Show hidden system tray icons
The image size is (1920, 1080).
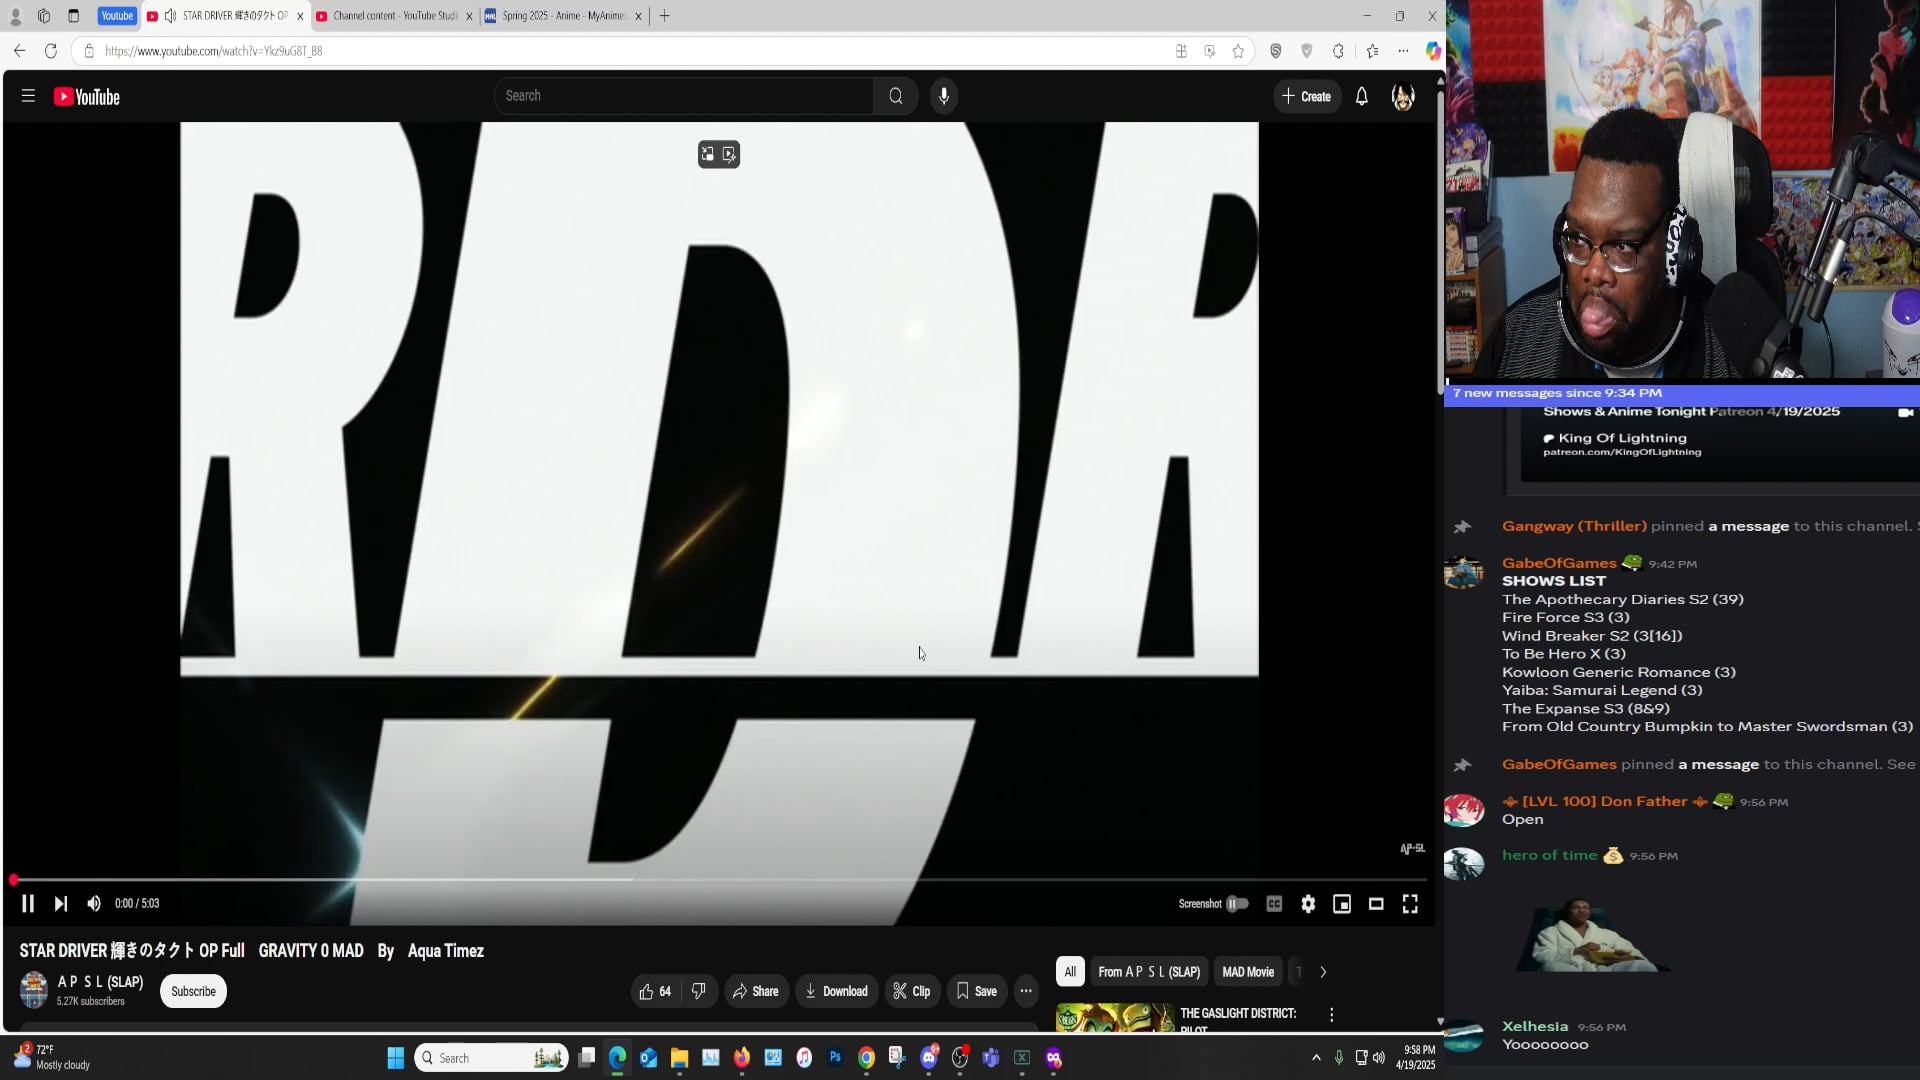(1316, 1058)
